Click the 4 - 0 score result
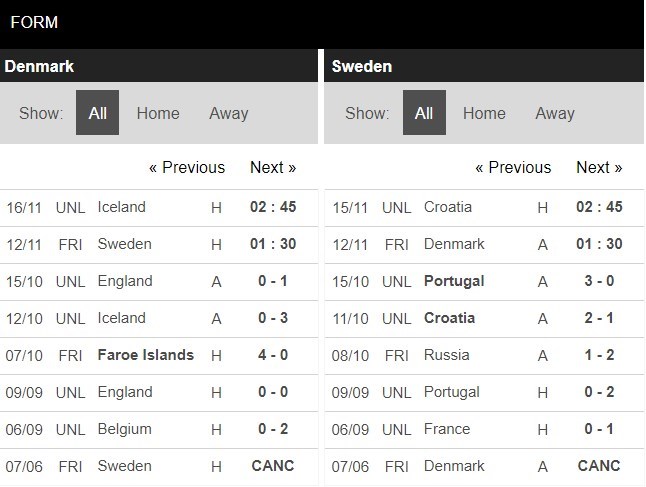The width and height of the screenshot is (646, 487). click(x=273, y=355)
